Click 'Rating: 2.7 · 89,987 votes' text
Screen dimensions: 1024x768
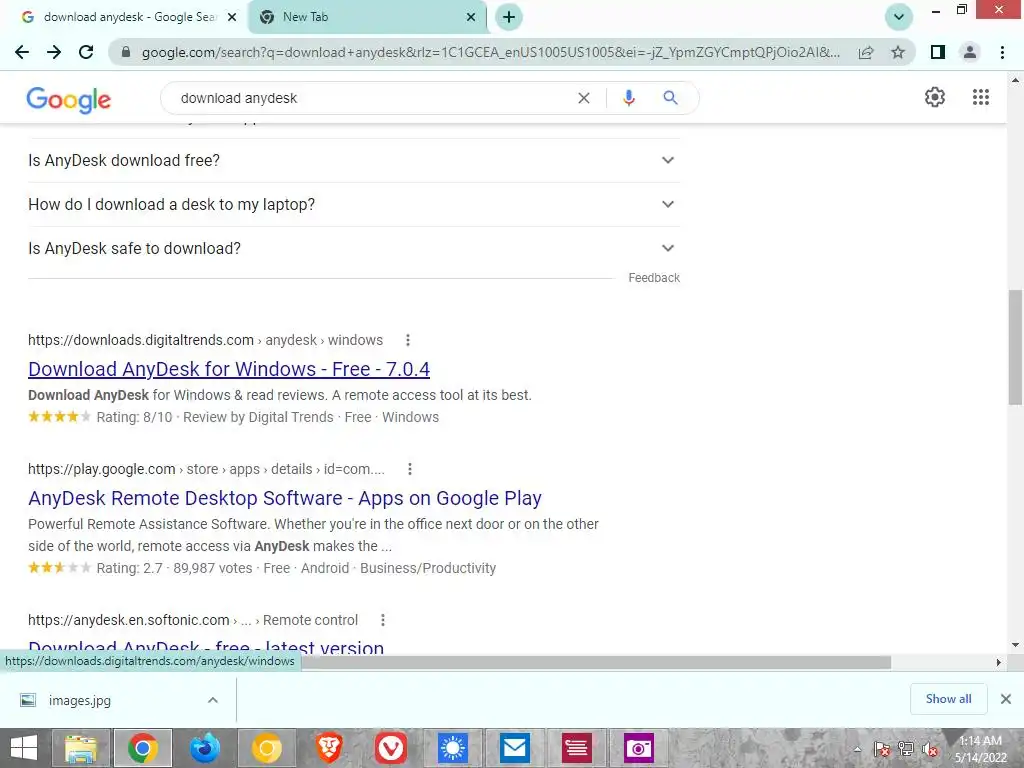(174, 568)
